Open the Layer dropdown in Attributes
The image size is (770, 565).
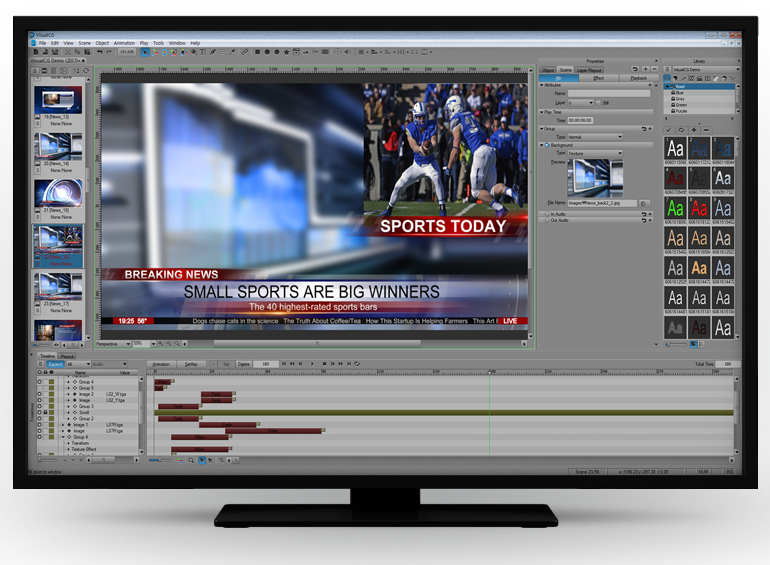[x=581, y=103]
